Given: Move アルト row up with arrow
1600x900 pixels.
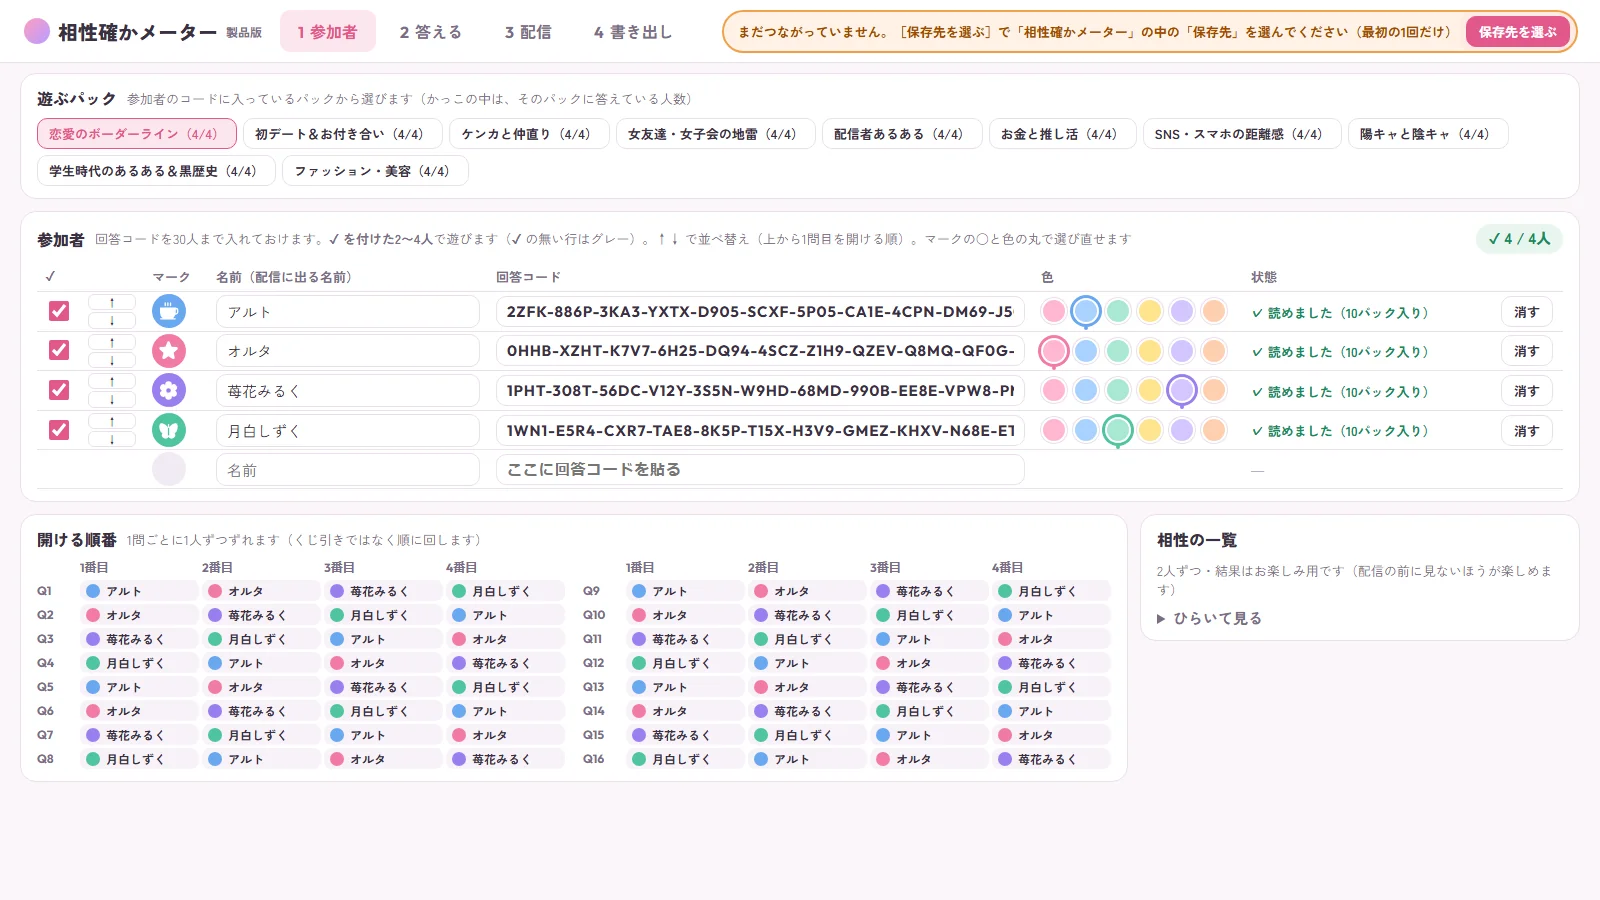Looking at the screenshot, I should (112, 303).
